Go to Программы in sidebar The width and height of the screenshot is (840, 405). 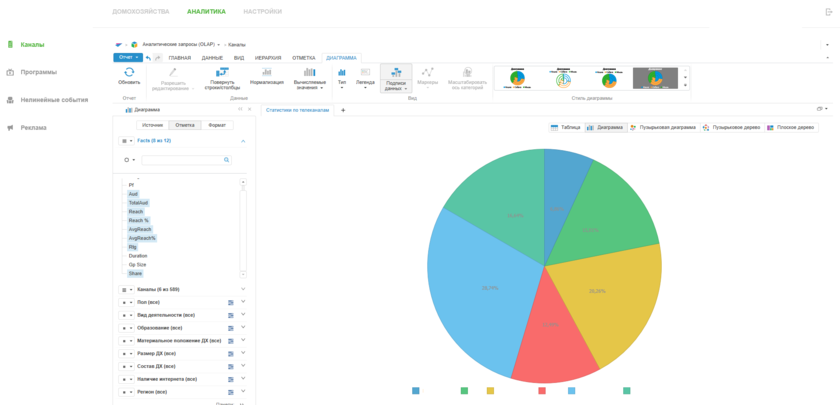[38, 72]
